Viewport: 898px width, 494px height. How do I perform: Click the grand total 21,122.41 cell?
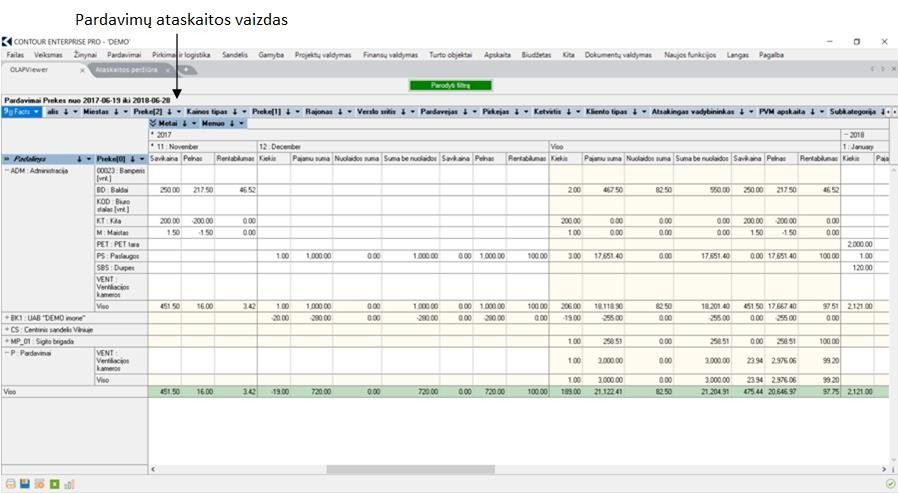point(603,392)
